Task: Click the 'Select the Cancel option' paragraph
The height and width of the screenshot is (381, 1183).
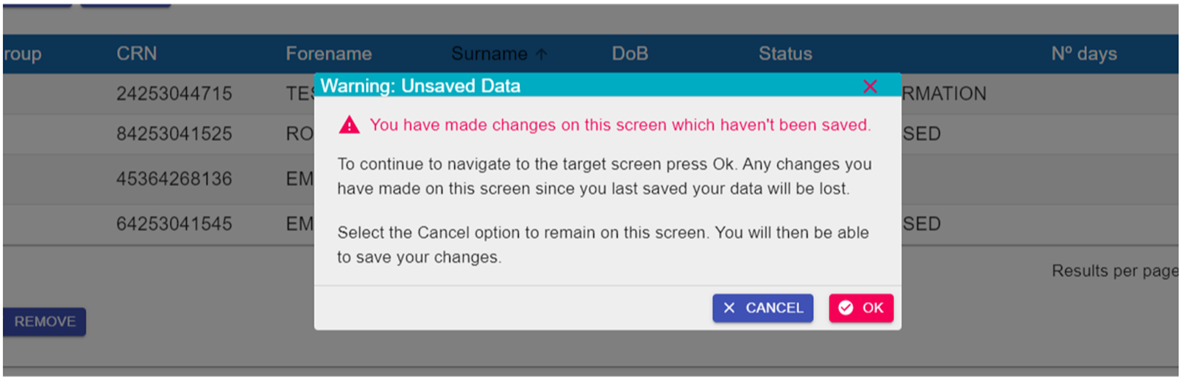Action: (603, 245)
